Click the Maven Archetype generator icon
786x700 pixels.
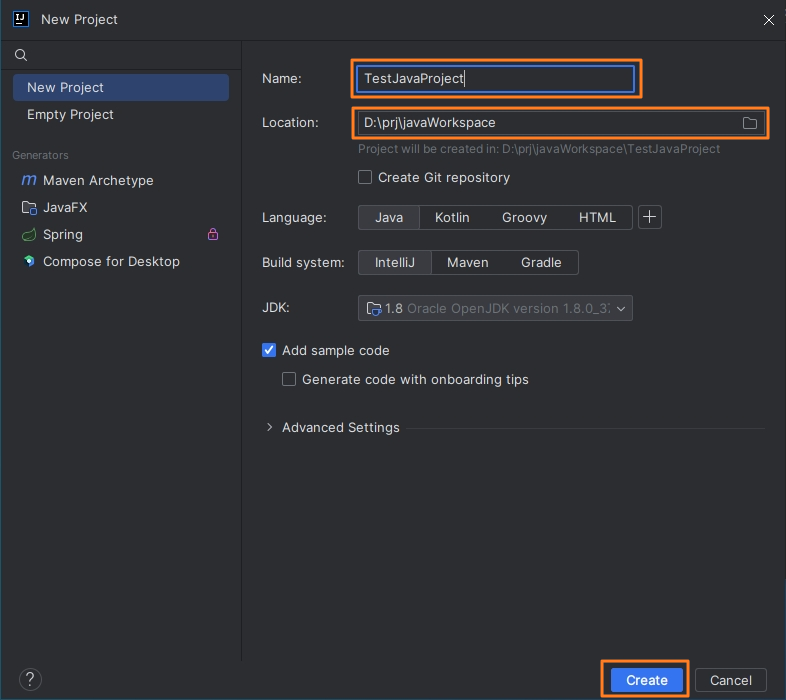click(29, 180)
